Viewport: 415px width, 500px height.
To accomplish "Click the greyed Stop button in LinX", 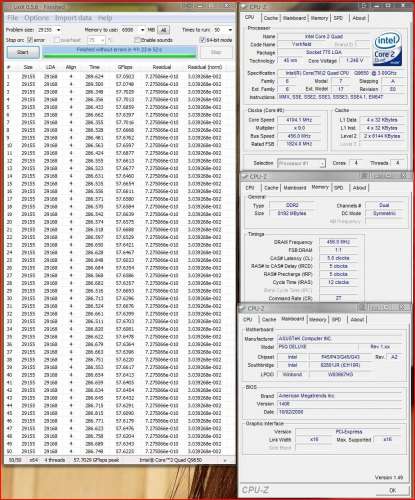I will 216,52.
